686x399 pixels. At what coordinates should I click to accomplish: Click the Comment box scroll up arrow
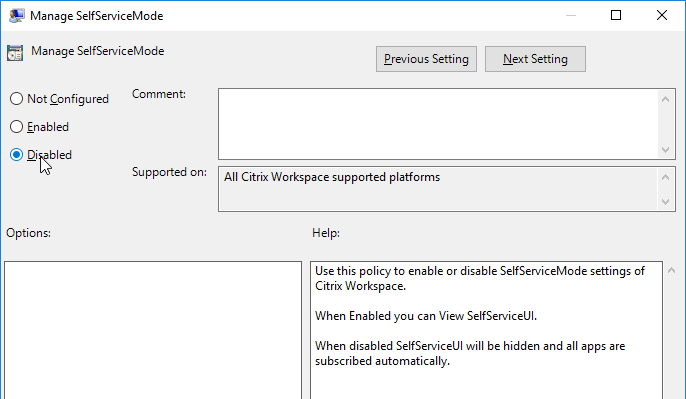[x=665, y=99]
